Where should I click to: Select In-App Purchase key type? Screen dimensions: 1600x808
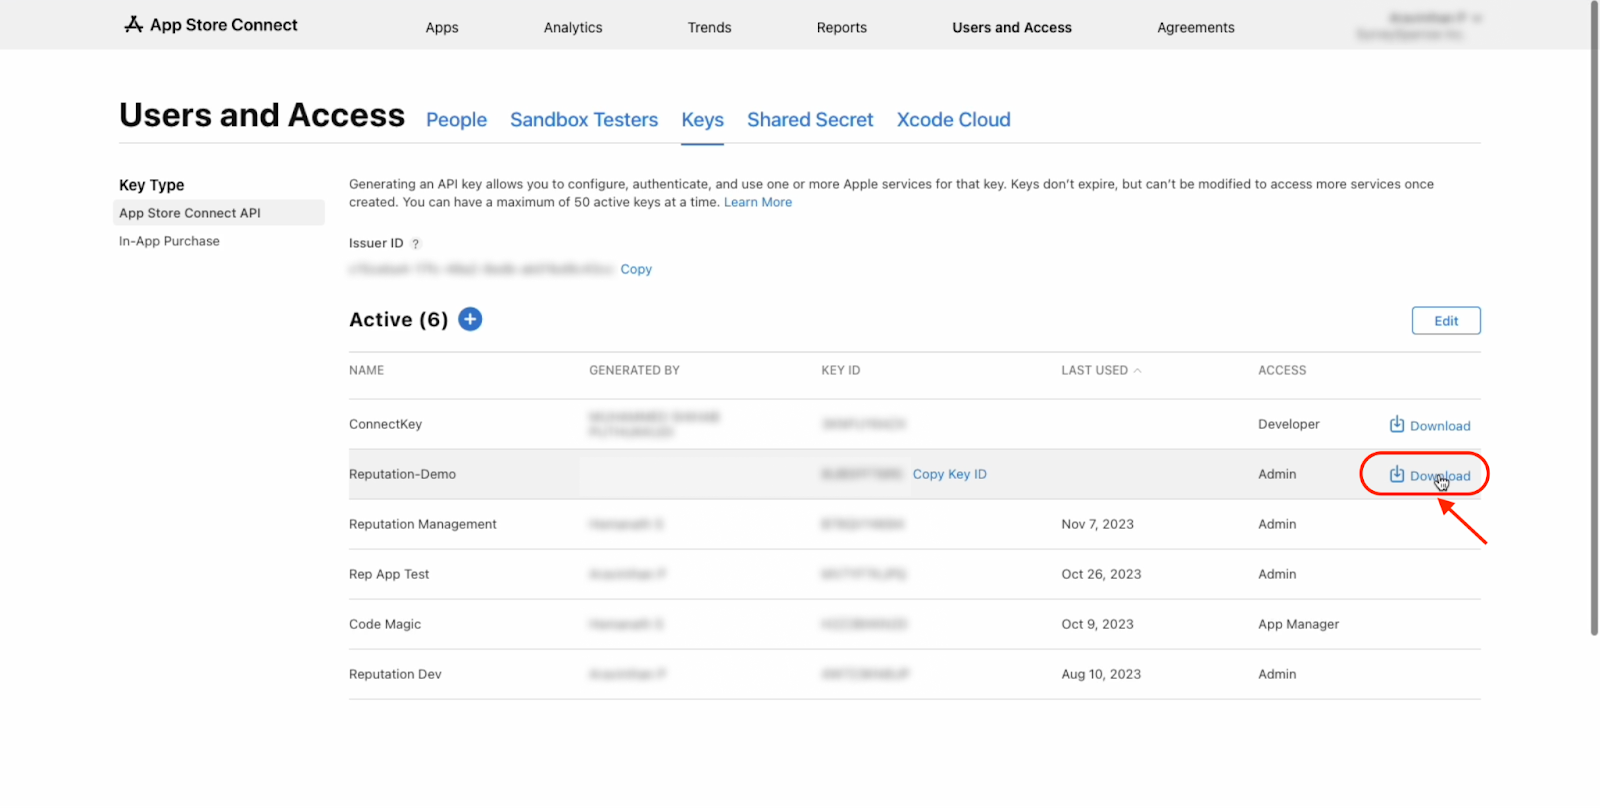pyautogui.click(x=169, y=241)
